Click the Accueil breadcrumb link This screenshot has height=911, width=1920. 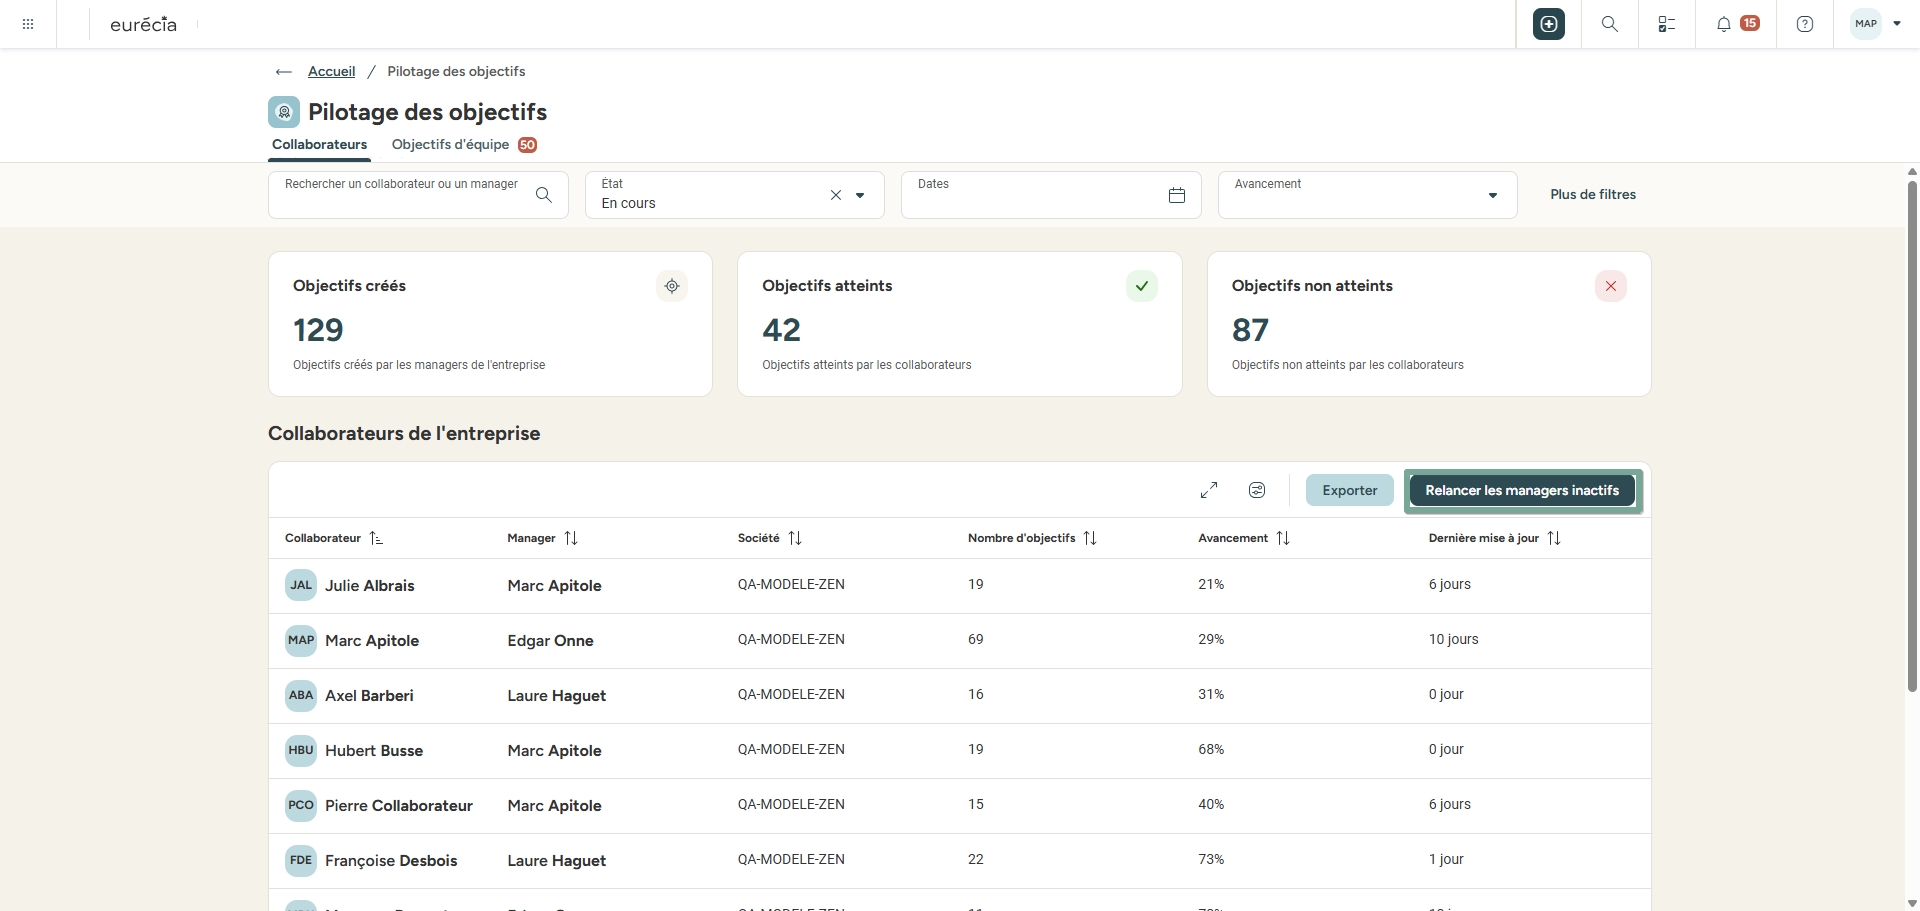tap(331, 72)
